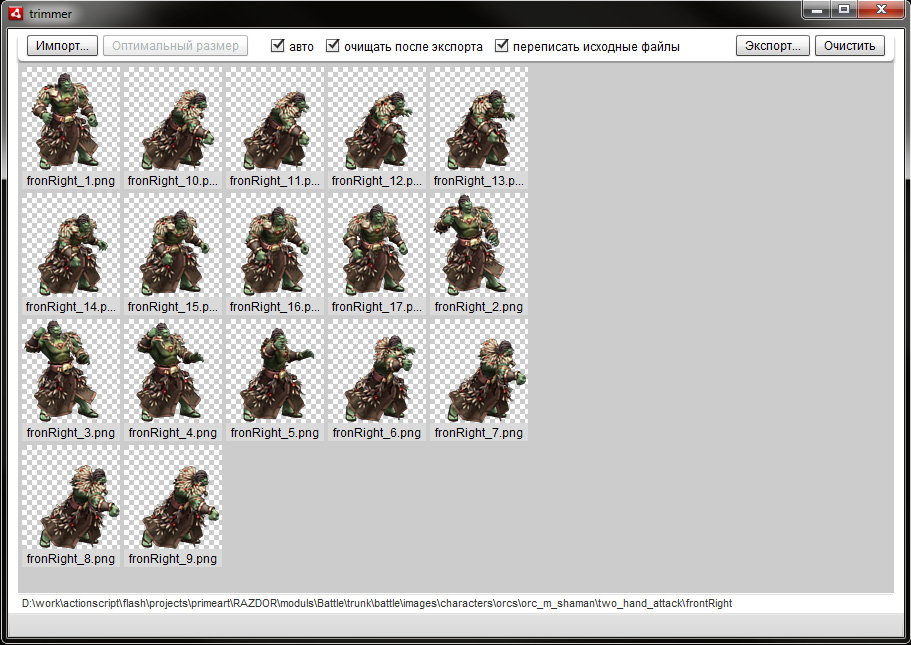Viewport: 911px width, 645px height.
Task: Select the fronRight_14.p... thumbnail
Action: pos(70,253)
